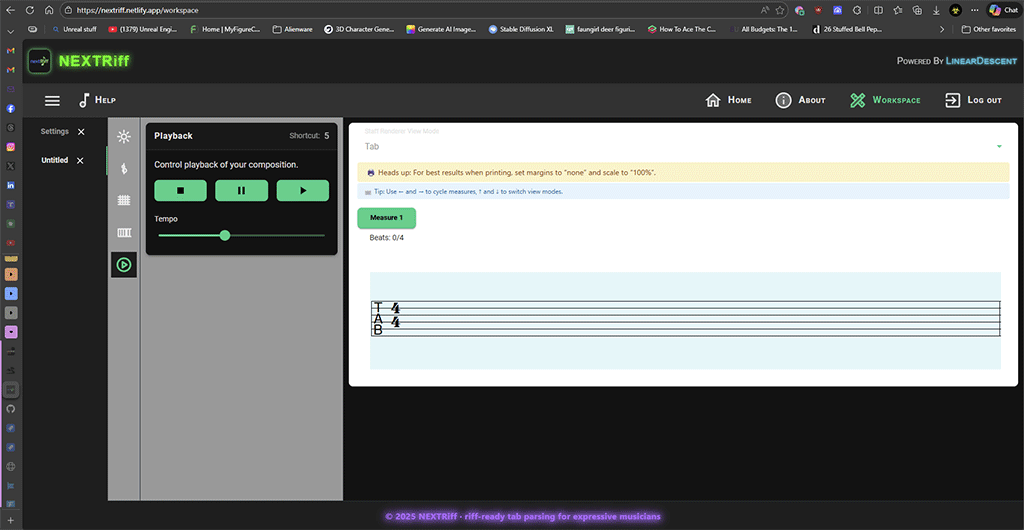Viewport: 1024px width, 530px height.
Task: Expand the bookmarks overflow chevron
Action: coord(943,29)
